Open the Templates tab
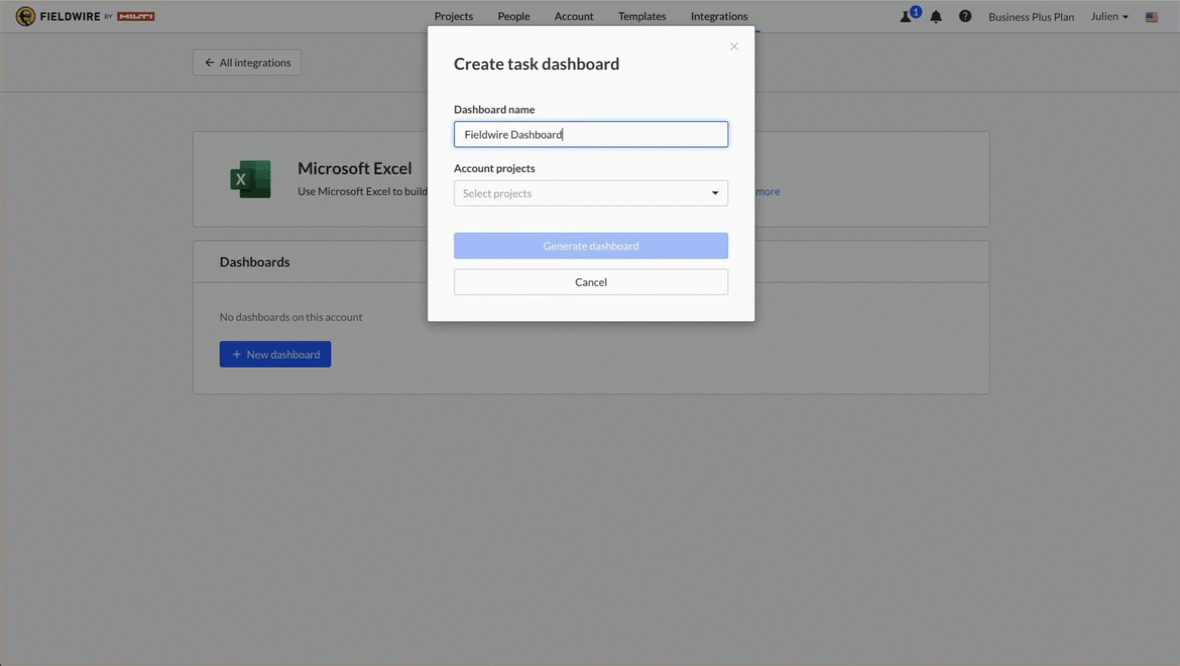The width and height of the screenshot is (1180, 666). (x=642, y=16)
